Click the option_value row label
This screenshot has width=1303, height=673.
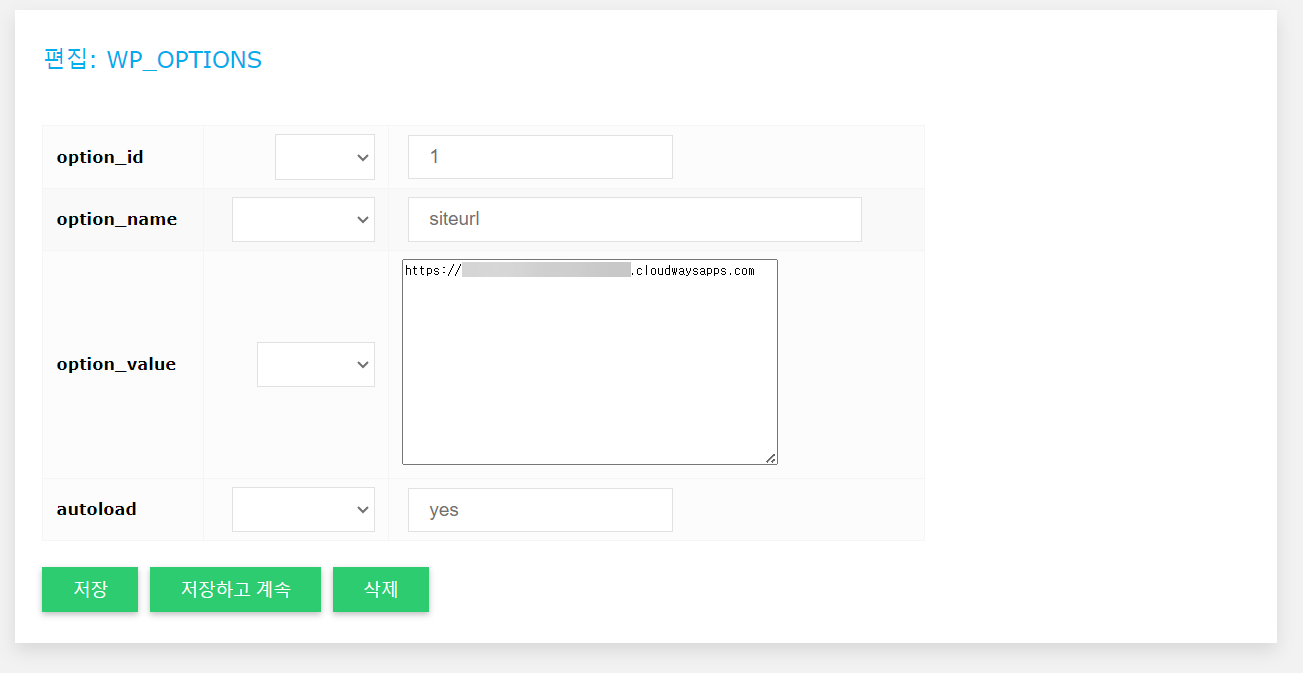click(116, 365)
